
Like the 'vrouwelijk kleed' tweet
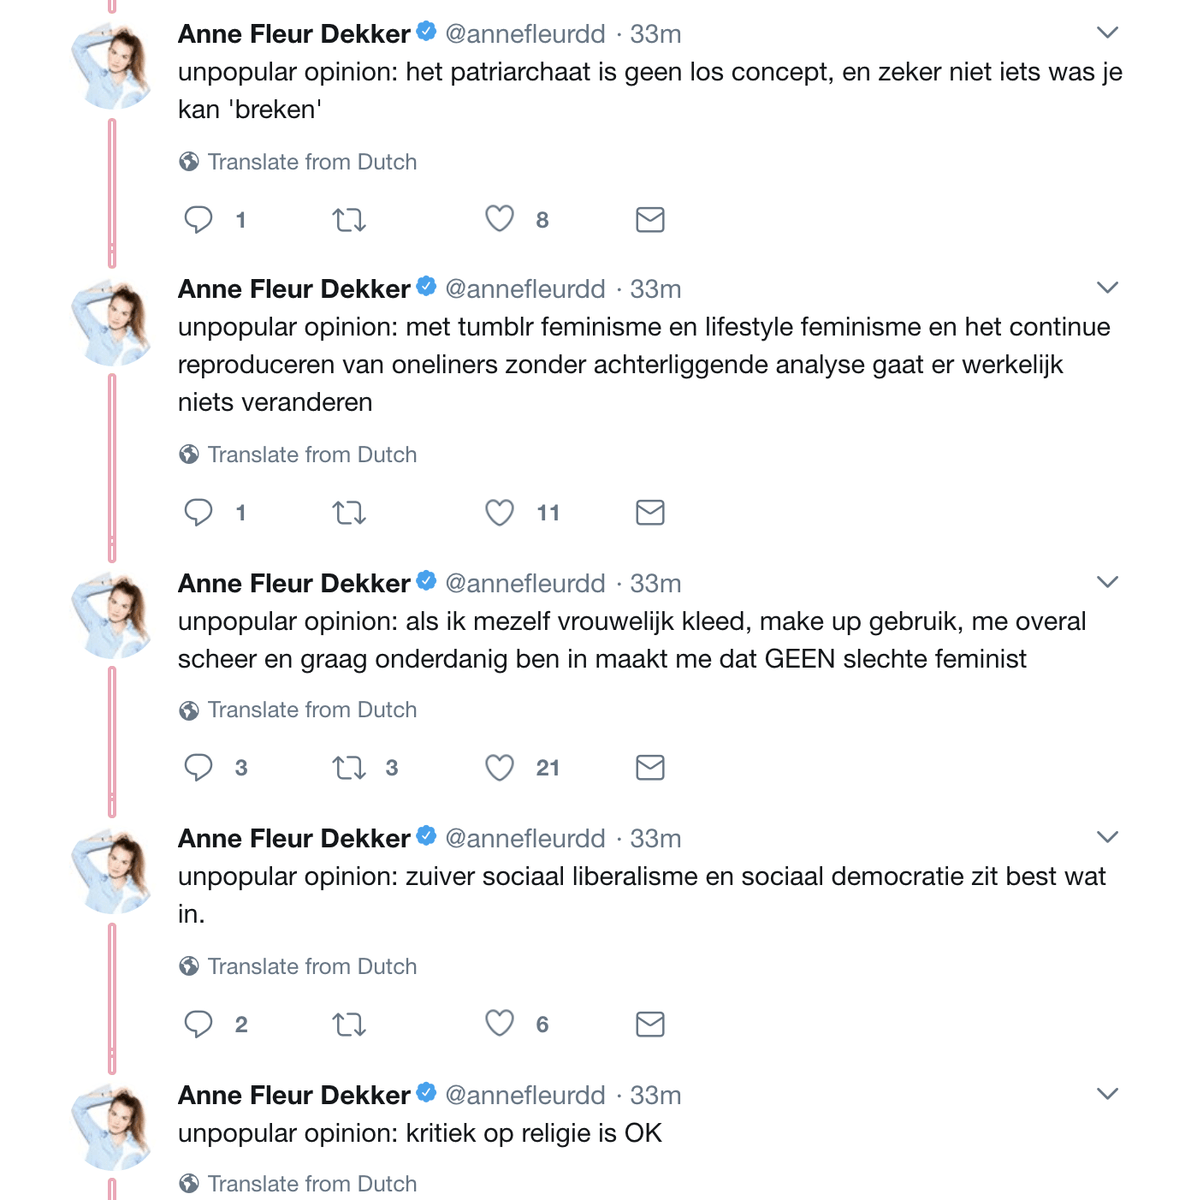point(499,768)
